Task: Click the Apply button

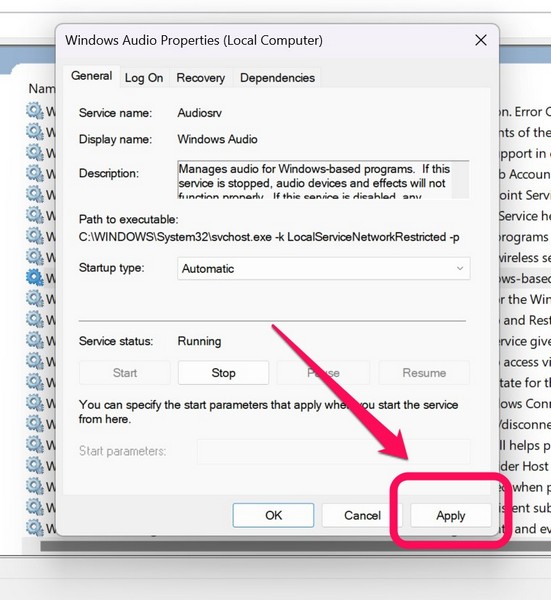Action: point(451,515)
